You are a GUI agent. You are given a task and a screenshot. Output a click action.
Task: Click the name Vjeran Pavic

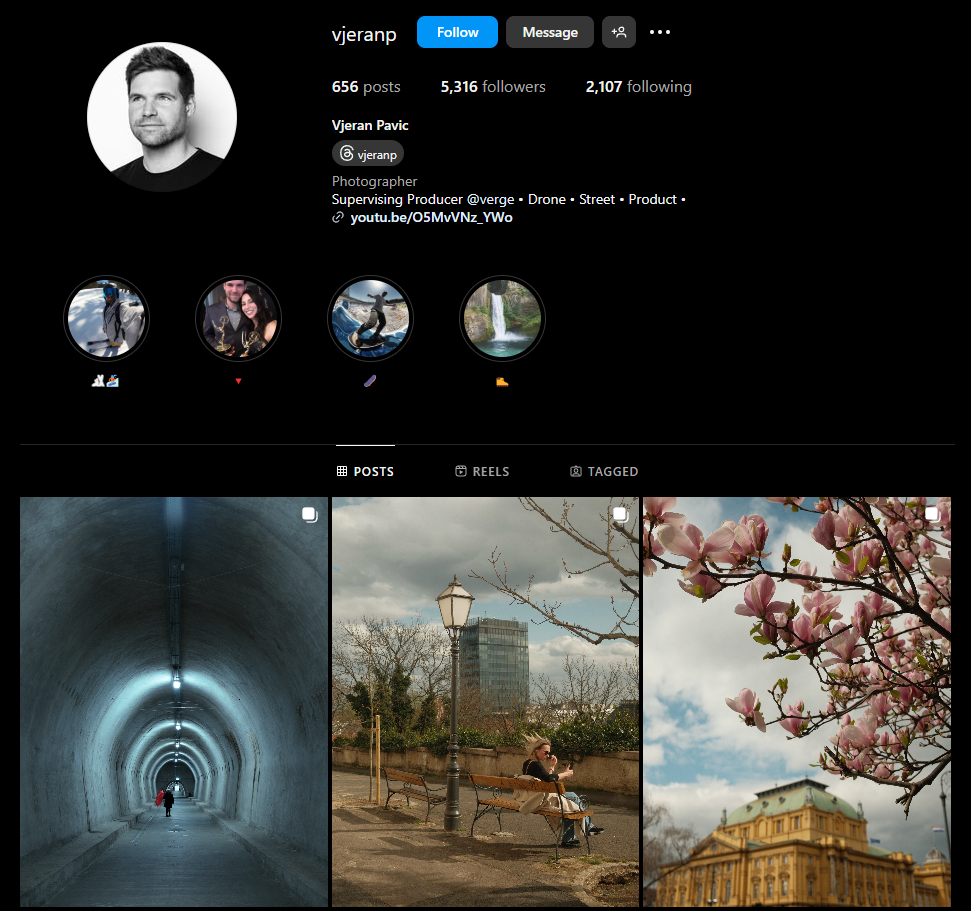pos(370,125)
